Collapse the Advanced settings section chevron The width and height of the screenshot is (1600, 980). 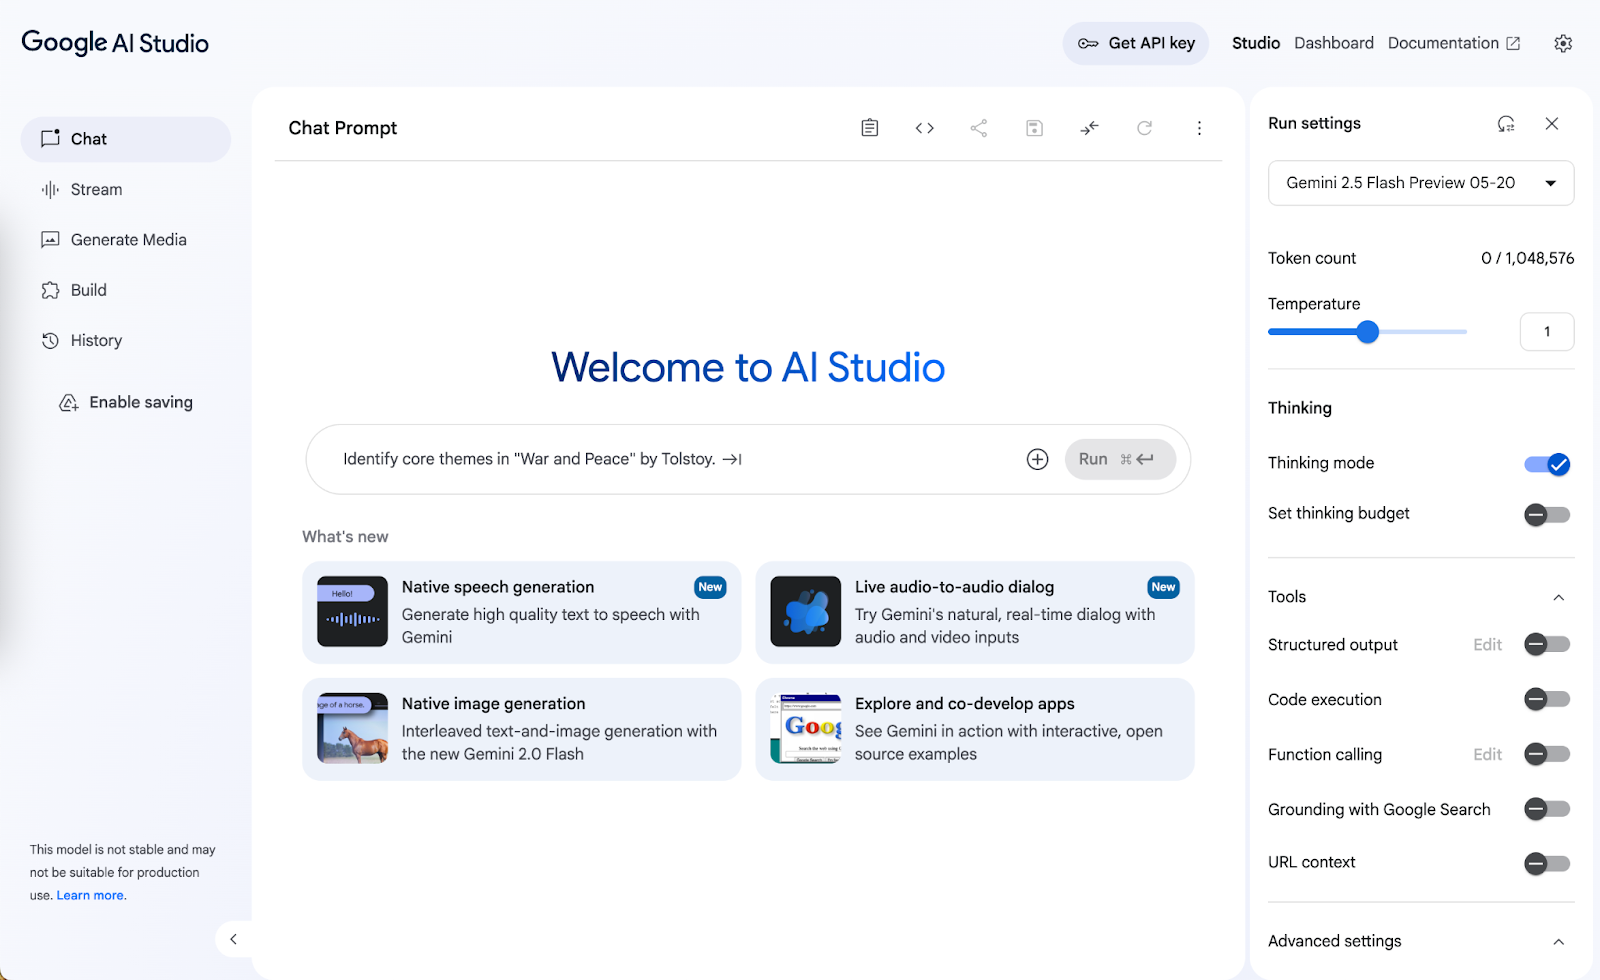tap(1558, 942)
